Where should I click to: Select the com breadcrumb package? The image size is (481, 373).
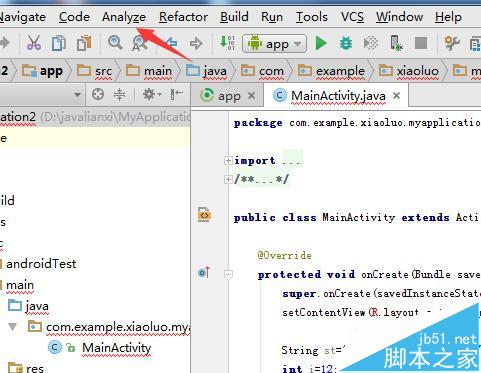pos(263,71)
